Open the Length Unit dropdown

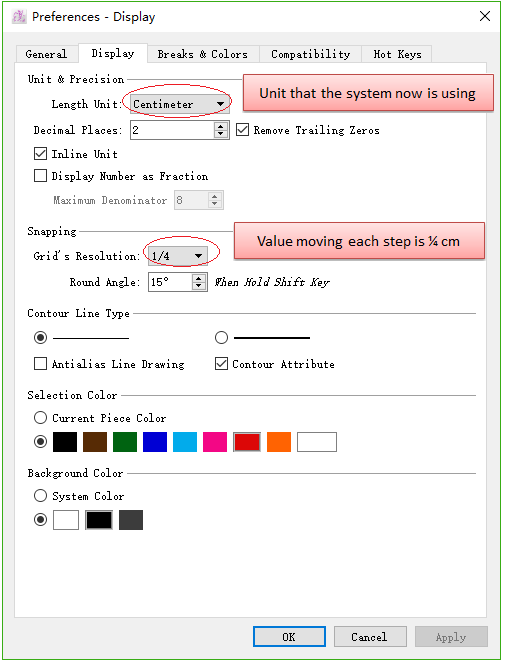tap(180, 104)
